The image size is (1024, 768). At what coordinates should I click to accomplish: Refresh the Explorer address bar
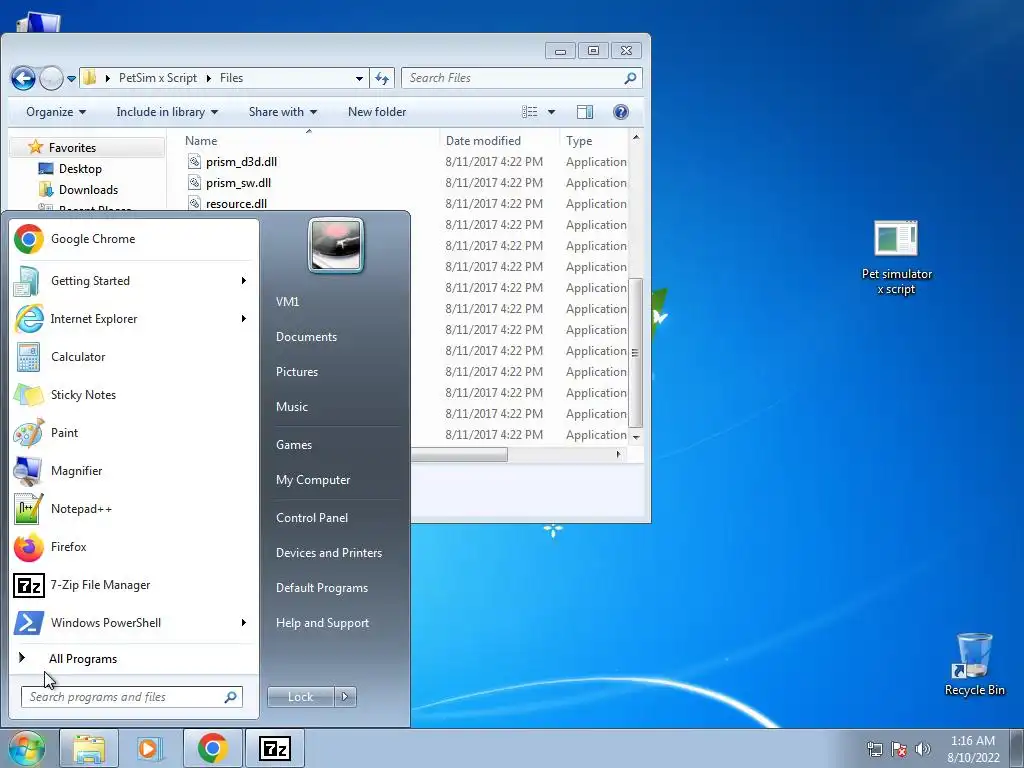pyautogui.click(x=382, y=78)
